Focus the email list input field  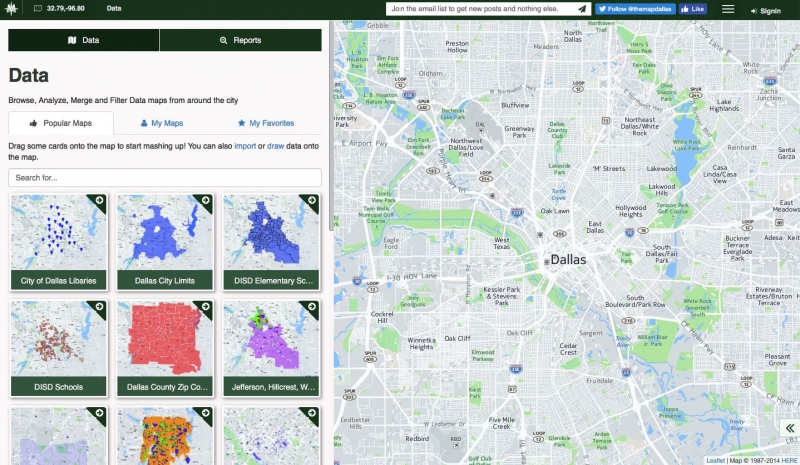click(x=482, y=9)
